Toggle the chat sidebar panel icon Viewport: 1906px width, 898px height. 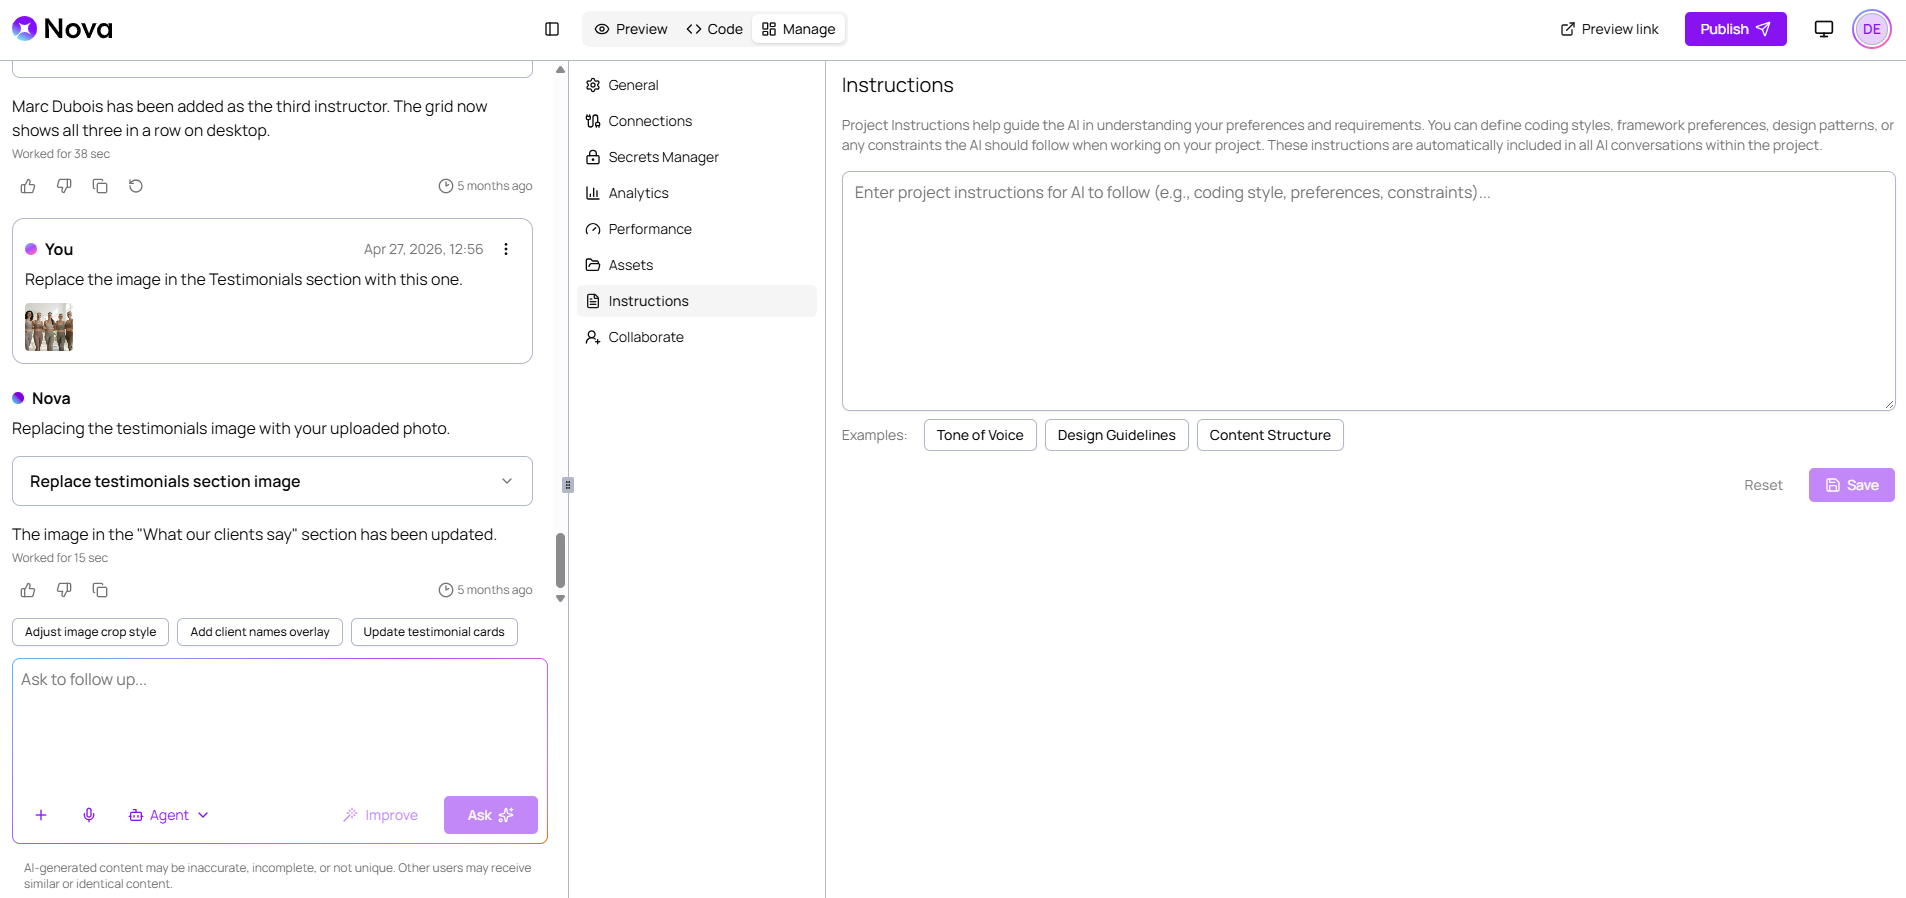[x=552, y=29]
